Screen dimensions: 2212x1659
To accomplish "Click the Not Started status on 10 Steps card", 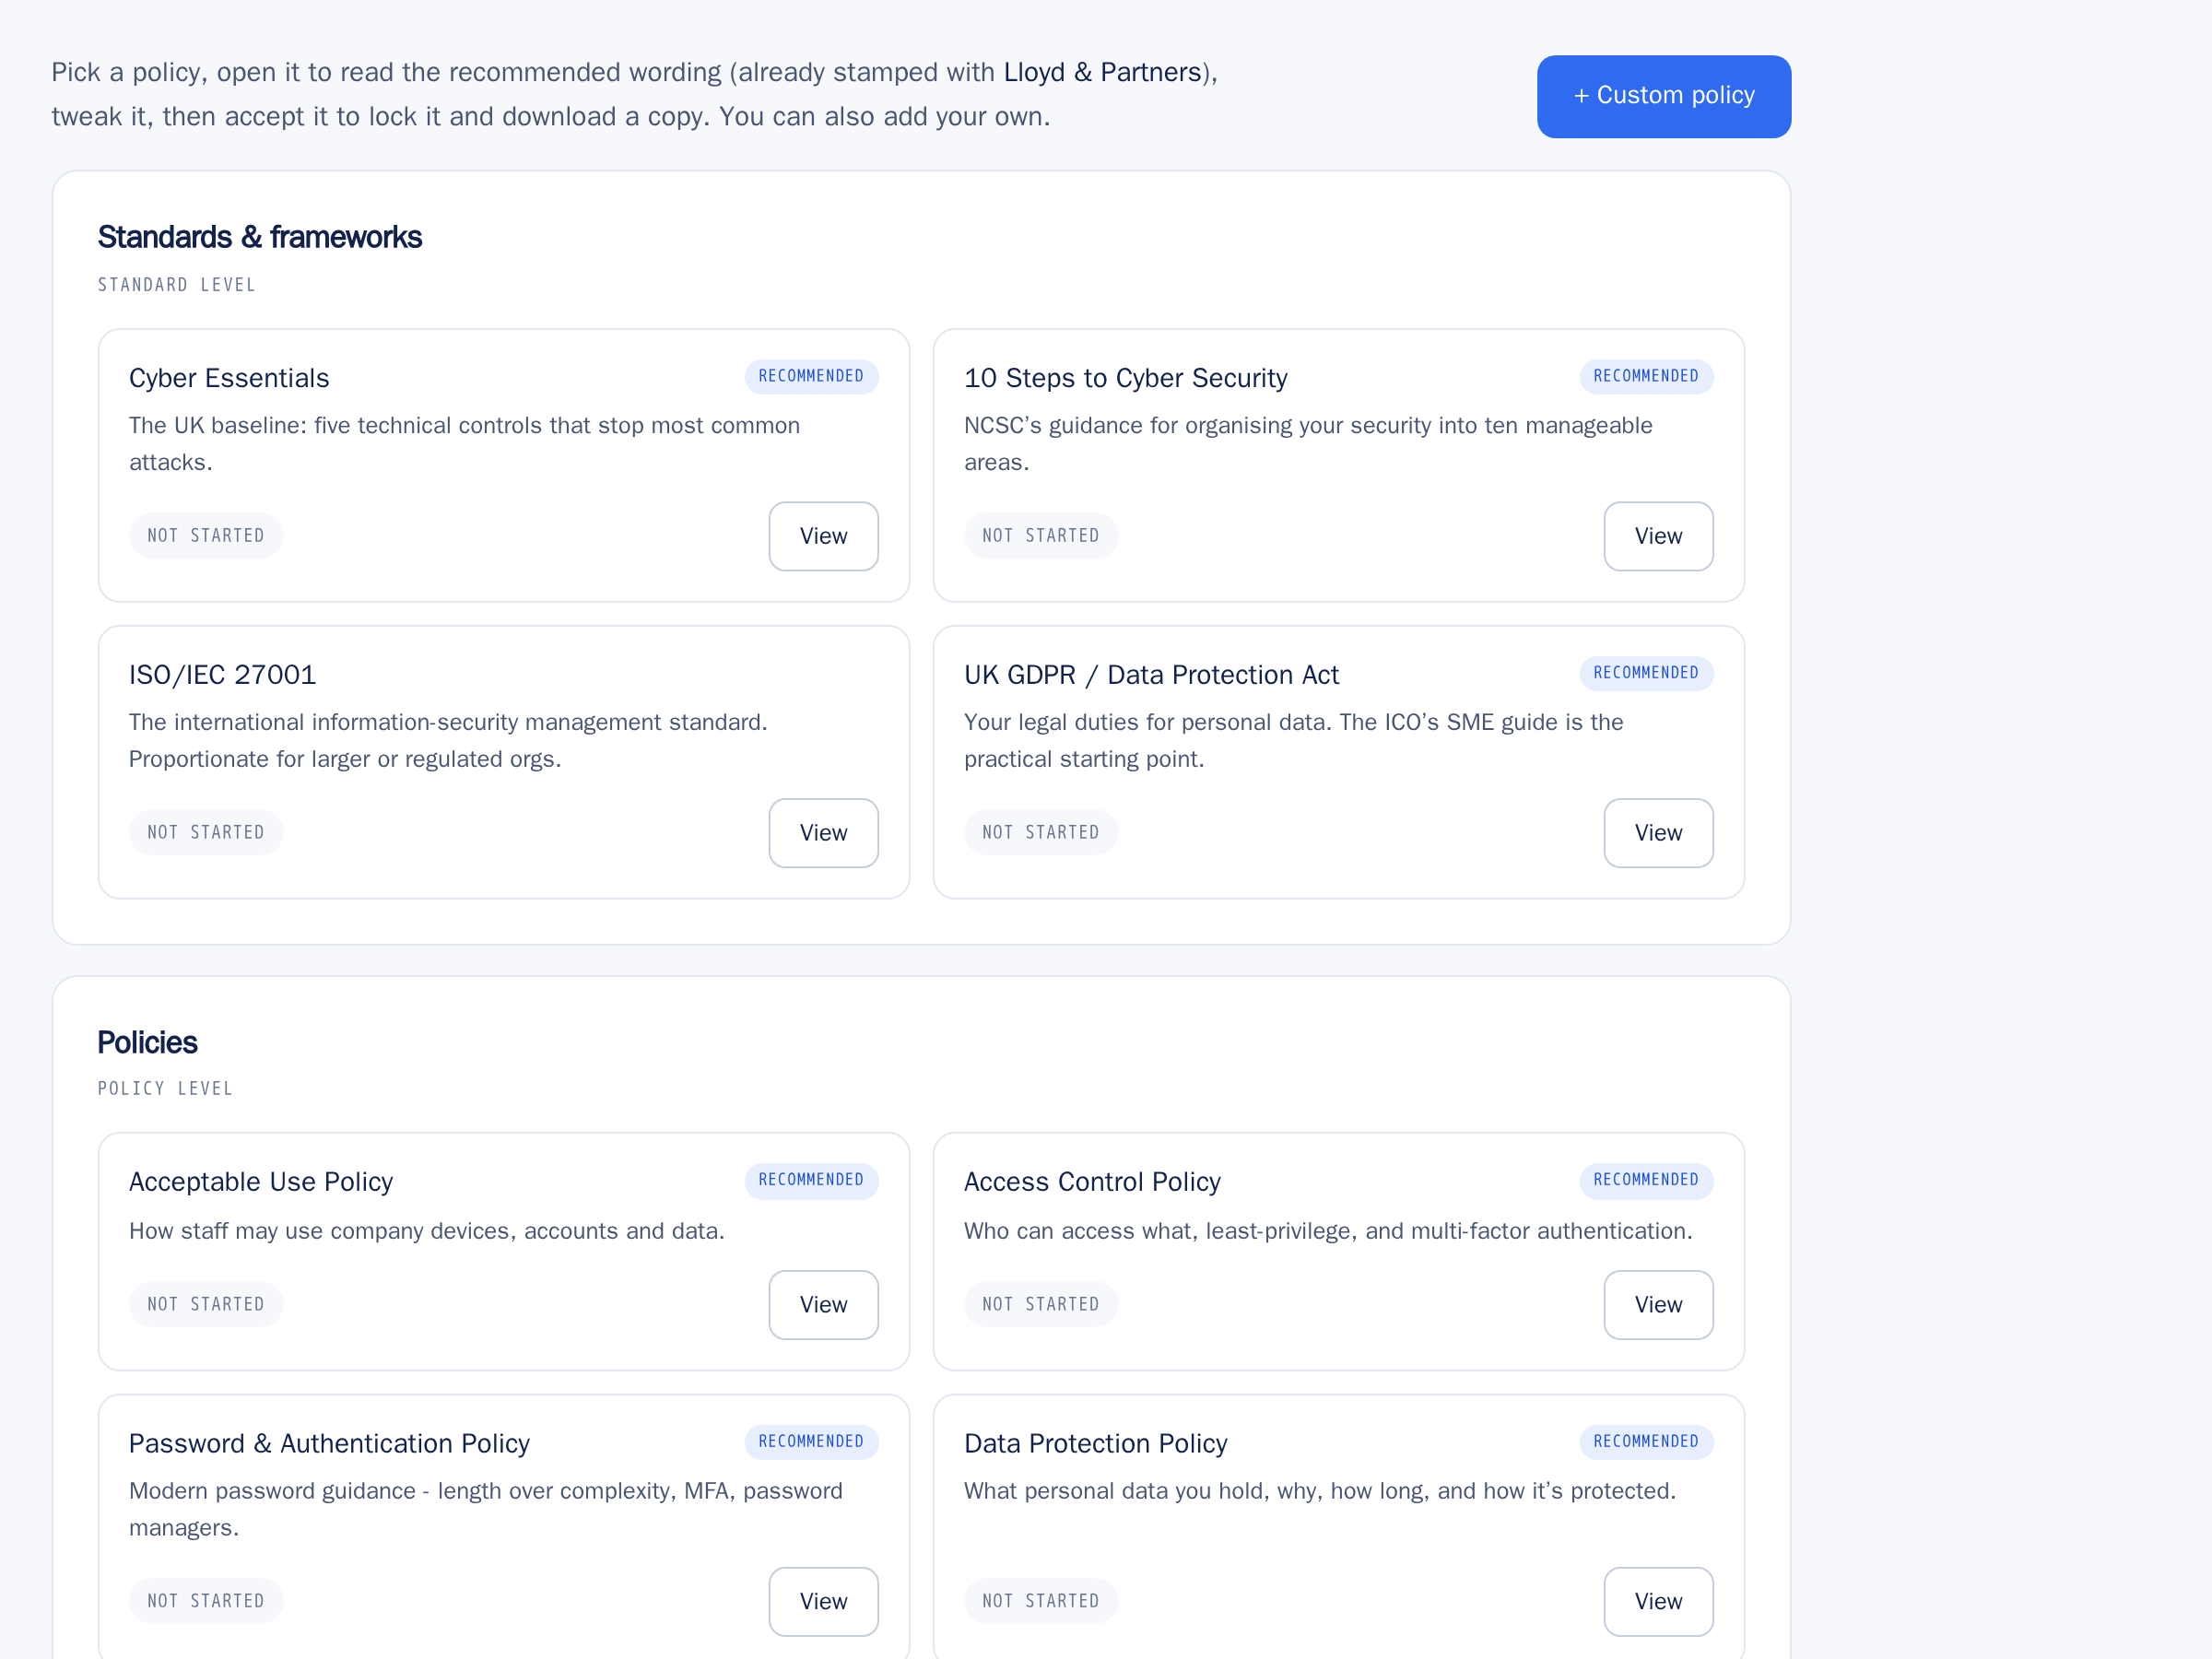I will point(1041,536).
